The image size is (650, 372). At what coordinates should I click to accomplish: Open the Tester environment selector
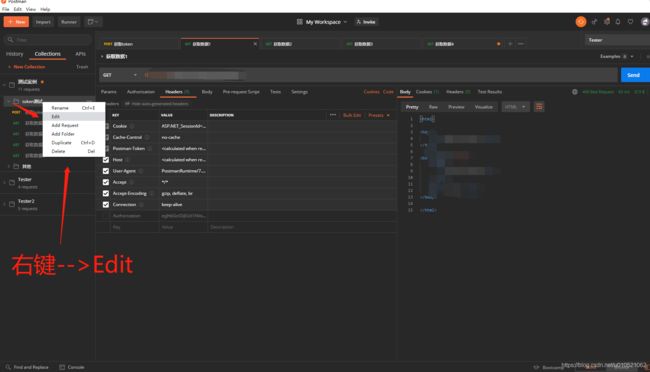[x=617, y=40]
